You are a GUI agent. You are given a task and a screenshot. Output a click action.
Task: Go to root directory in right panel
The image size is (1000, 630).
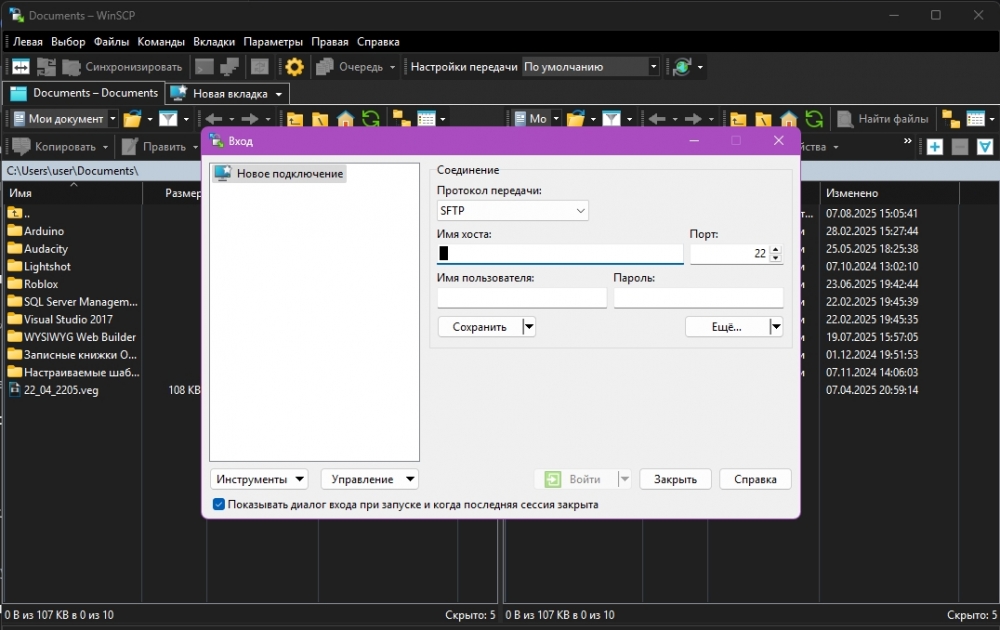(763, 119)
